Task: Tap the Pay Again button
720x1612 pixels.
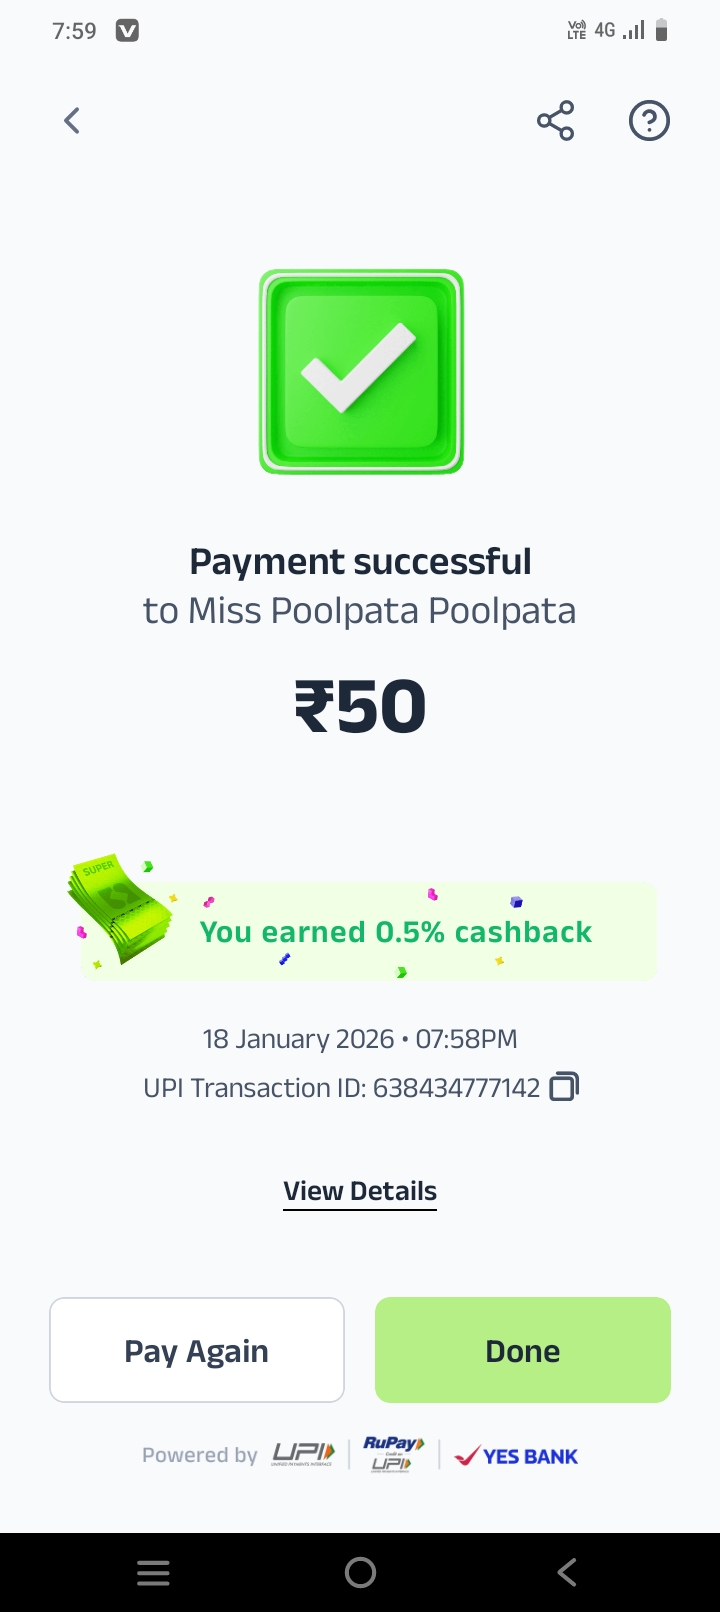Action: 197,1350
